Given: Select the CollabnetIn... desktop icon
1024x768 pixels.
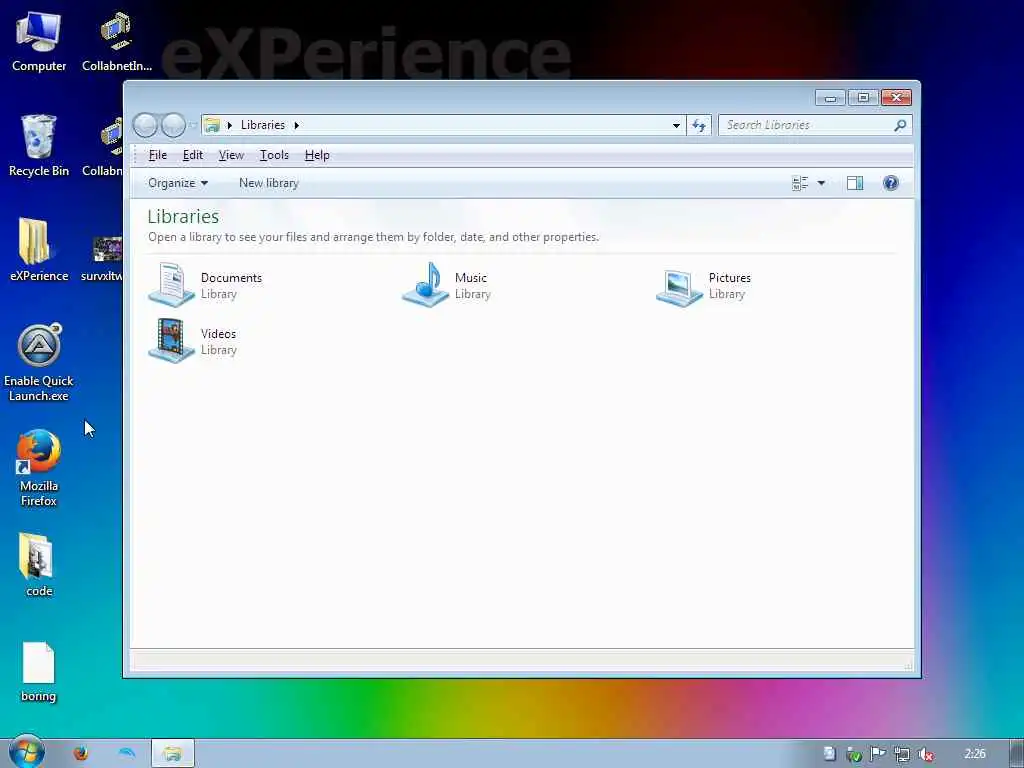Looking at the screenshot, I should (117, 42).
